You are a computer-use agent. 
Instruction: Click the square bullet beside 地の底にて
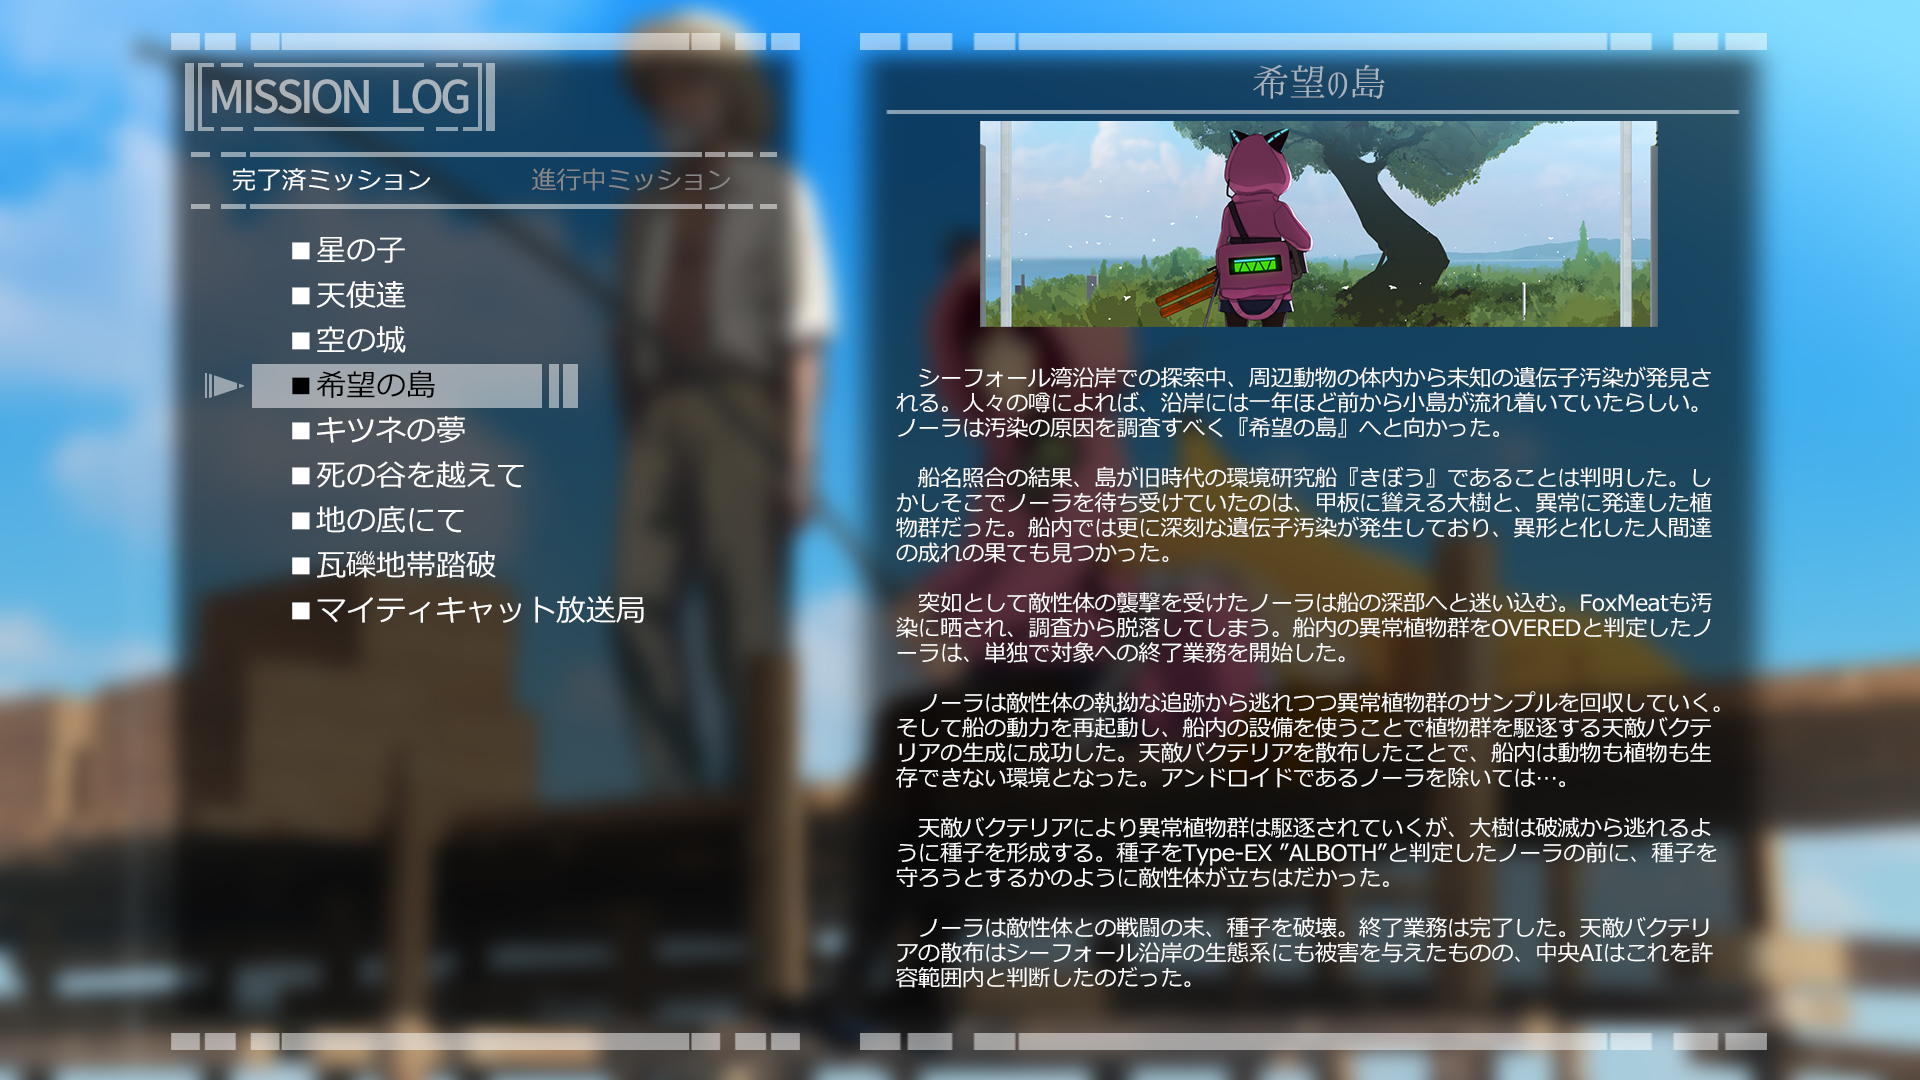[x=300, y=521]
